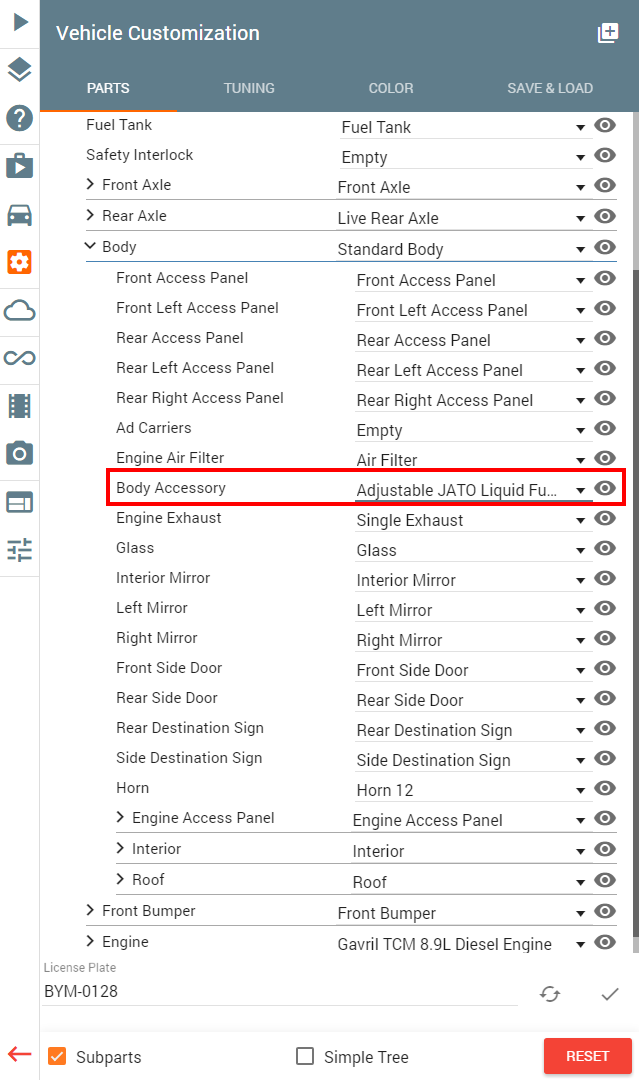This screenshot has width=639, height=1080.
Task: Open the layers icon in sidebar
Action: [19, 69]
